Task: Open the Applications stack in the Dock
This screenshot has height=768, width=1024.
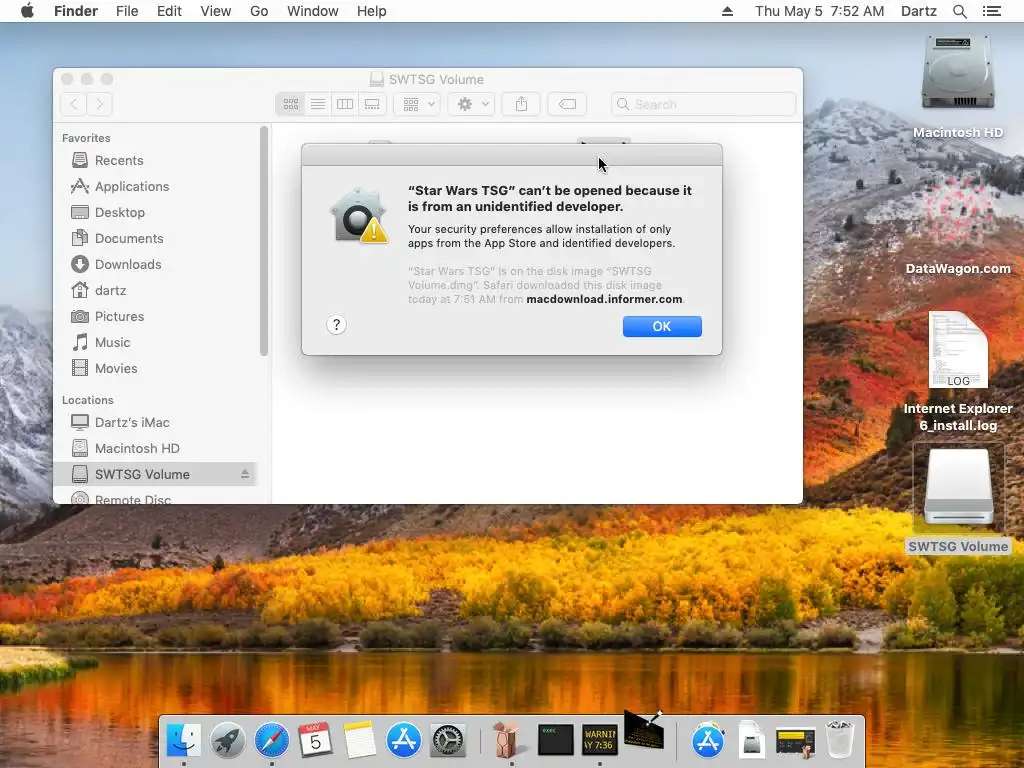Action: point(708,741)
